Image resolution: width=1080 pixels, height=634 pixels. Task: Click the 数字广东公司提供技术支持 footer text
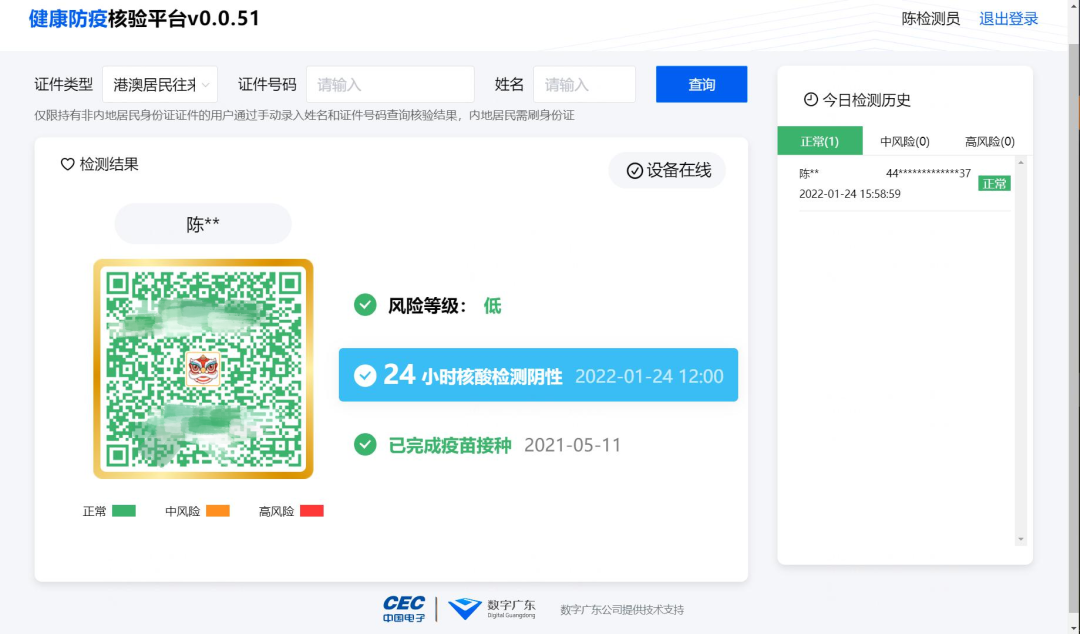point(622,610)
